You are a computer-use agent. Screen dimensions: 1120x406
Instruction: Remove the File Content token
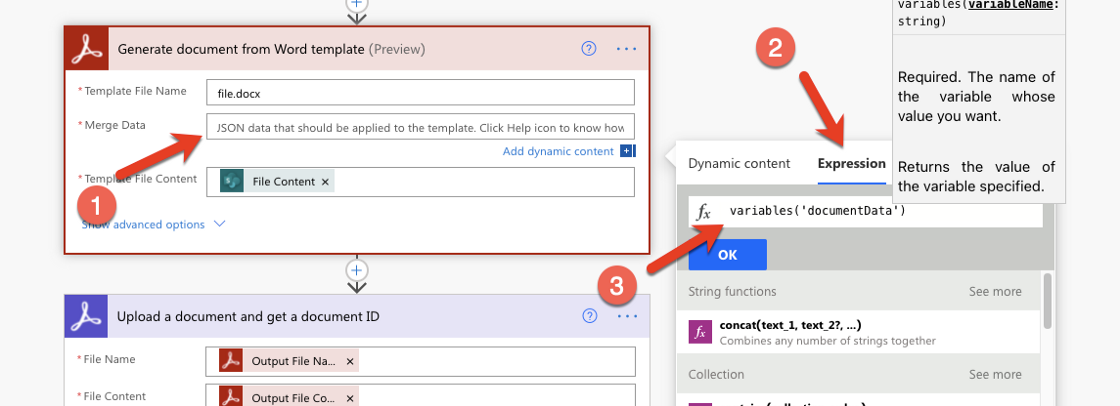[x=325, y=182]
